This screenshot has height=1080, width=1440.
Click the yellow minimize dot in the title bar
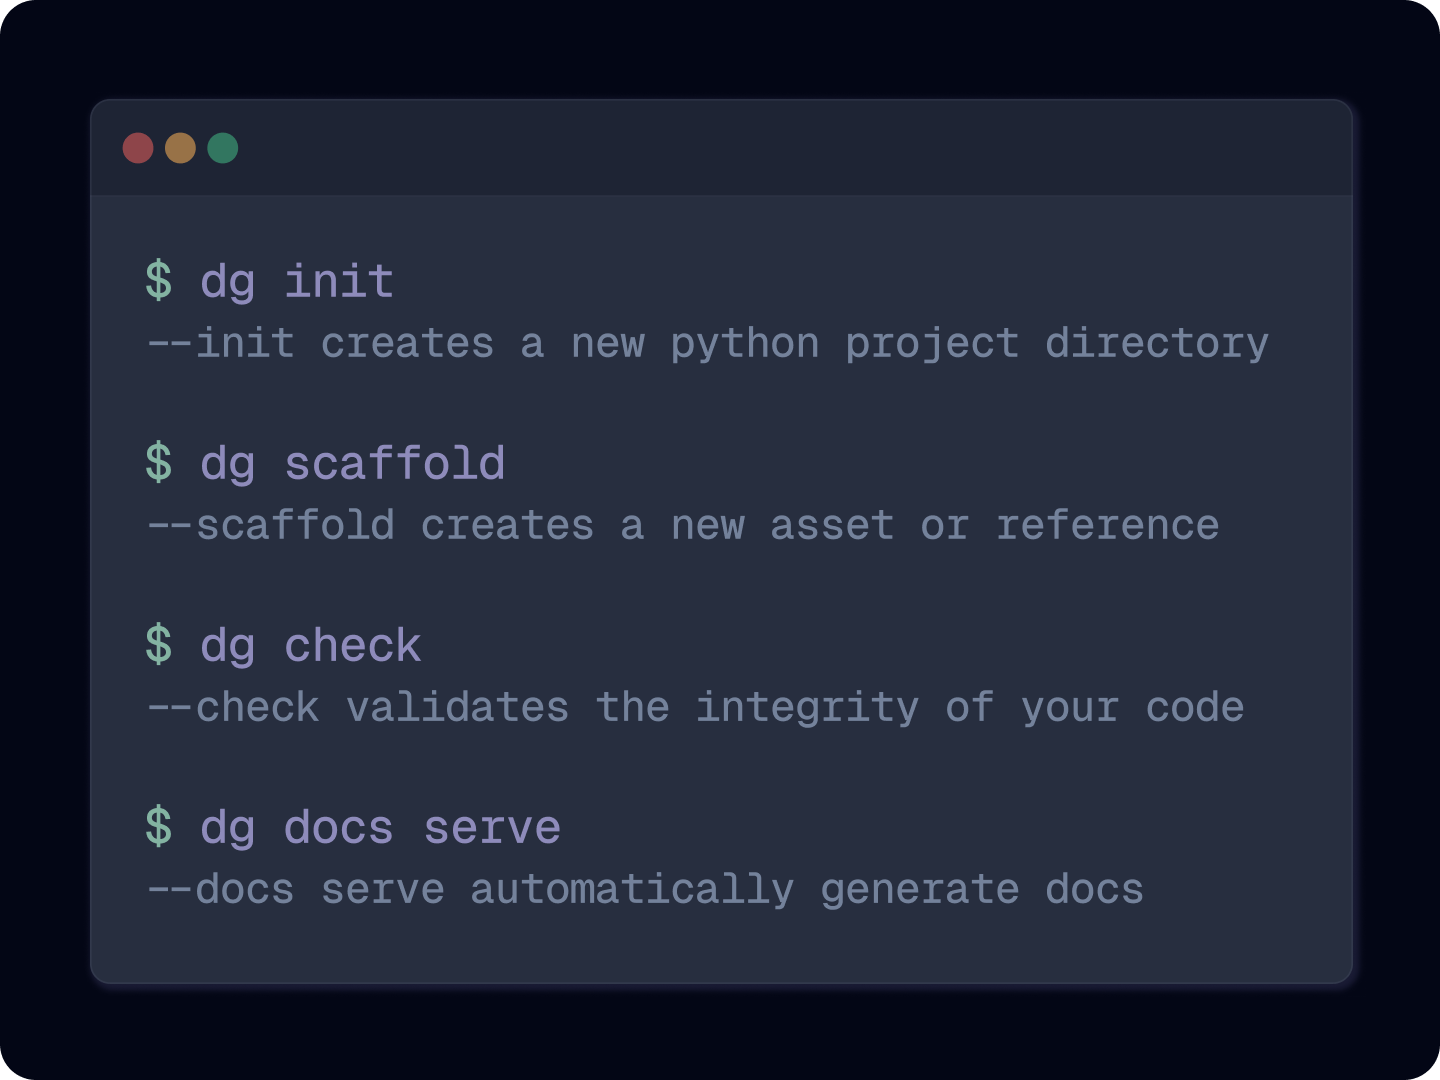[x=180, y=148]
